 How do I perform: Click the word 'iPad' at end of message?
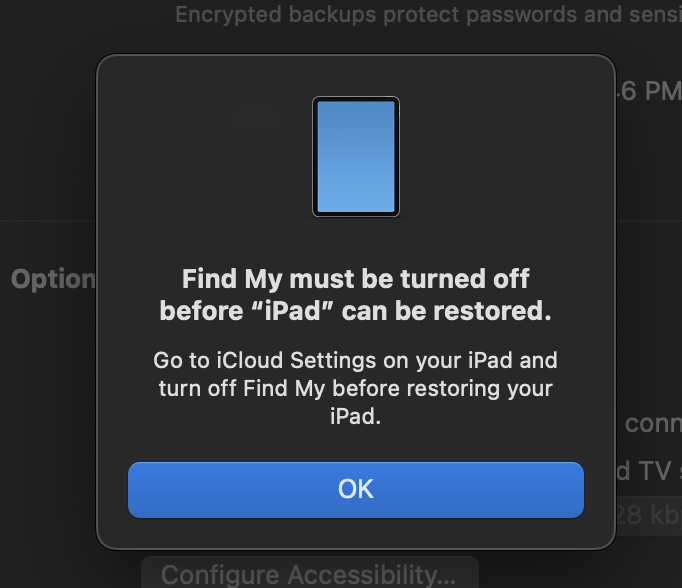(355, 417)
